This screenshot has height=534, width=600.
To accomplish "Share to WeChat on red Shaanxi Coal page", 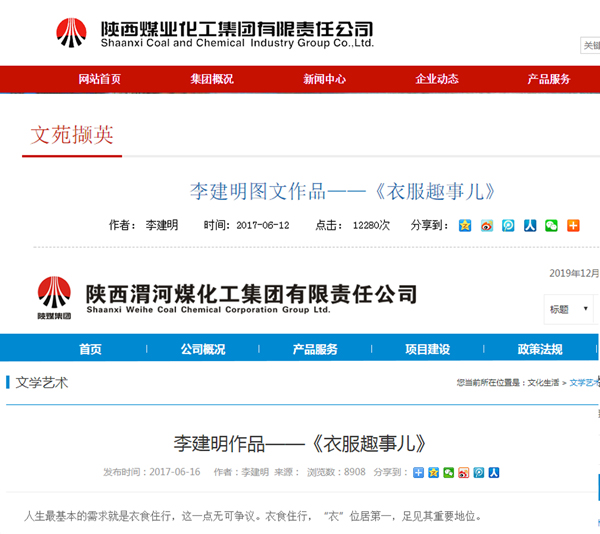I will coord(551,225).
